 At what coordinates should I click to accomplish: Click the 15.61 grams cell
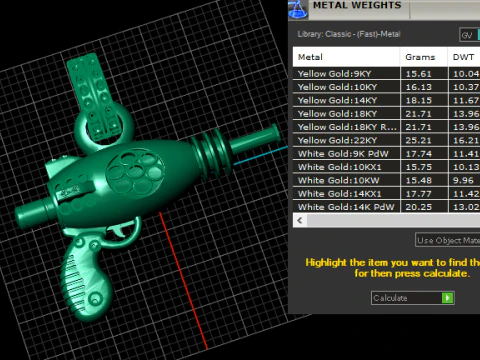click(x=424, y=74)
